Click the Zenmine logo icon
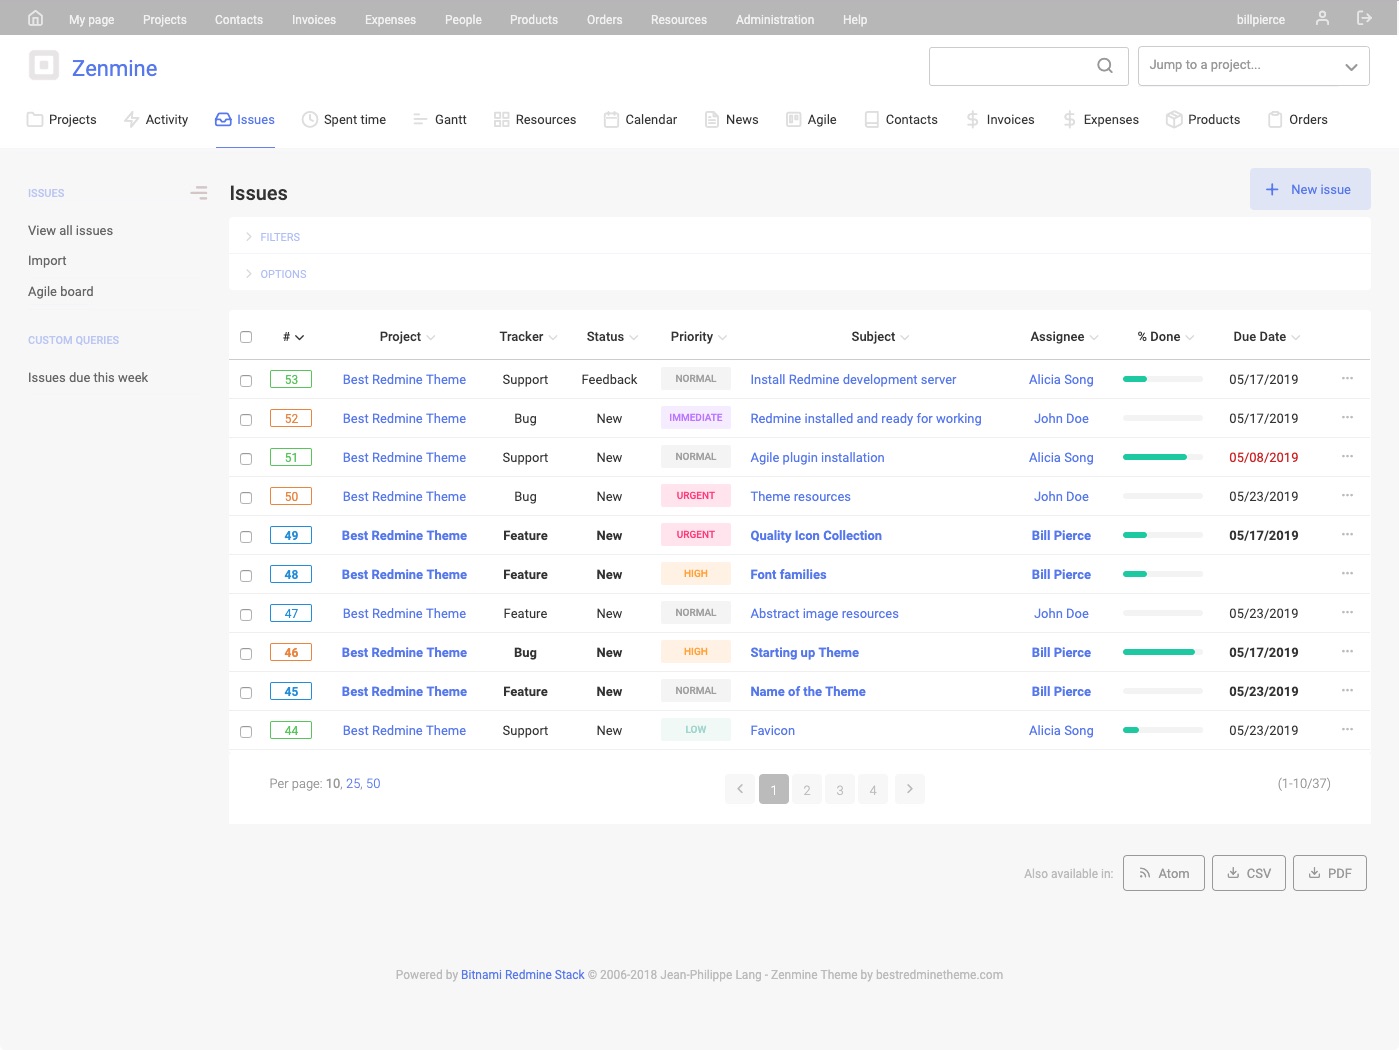 44,65
